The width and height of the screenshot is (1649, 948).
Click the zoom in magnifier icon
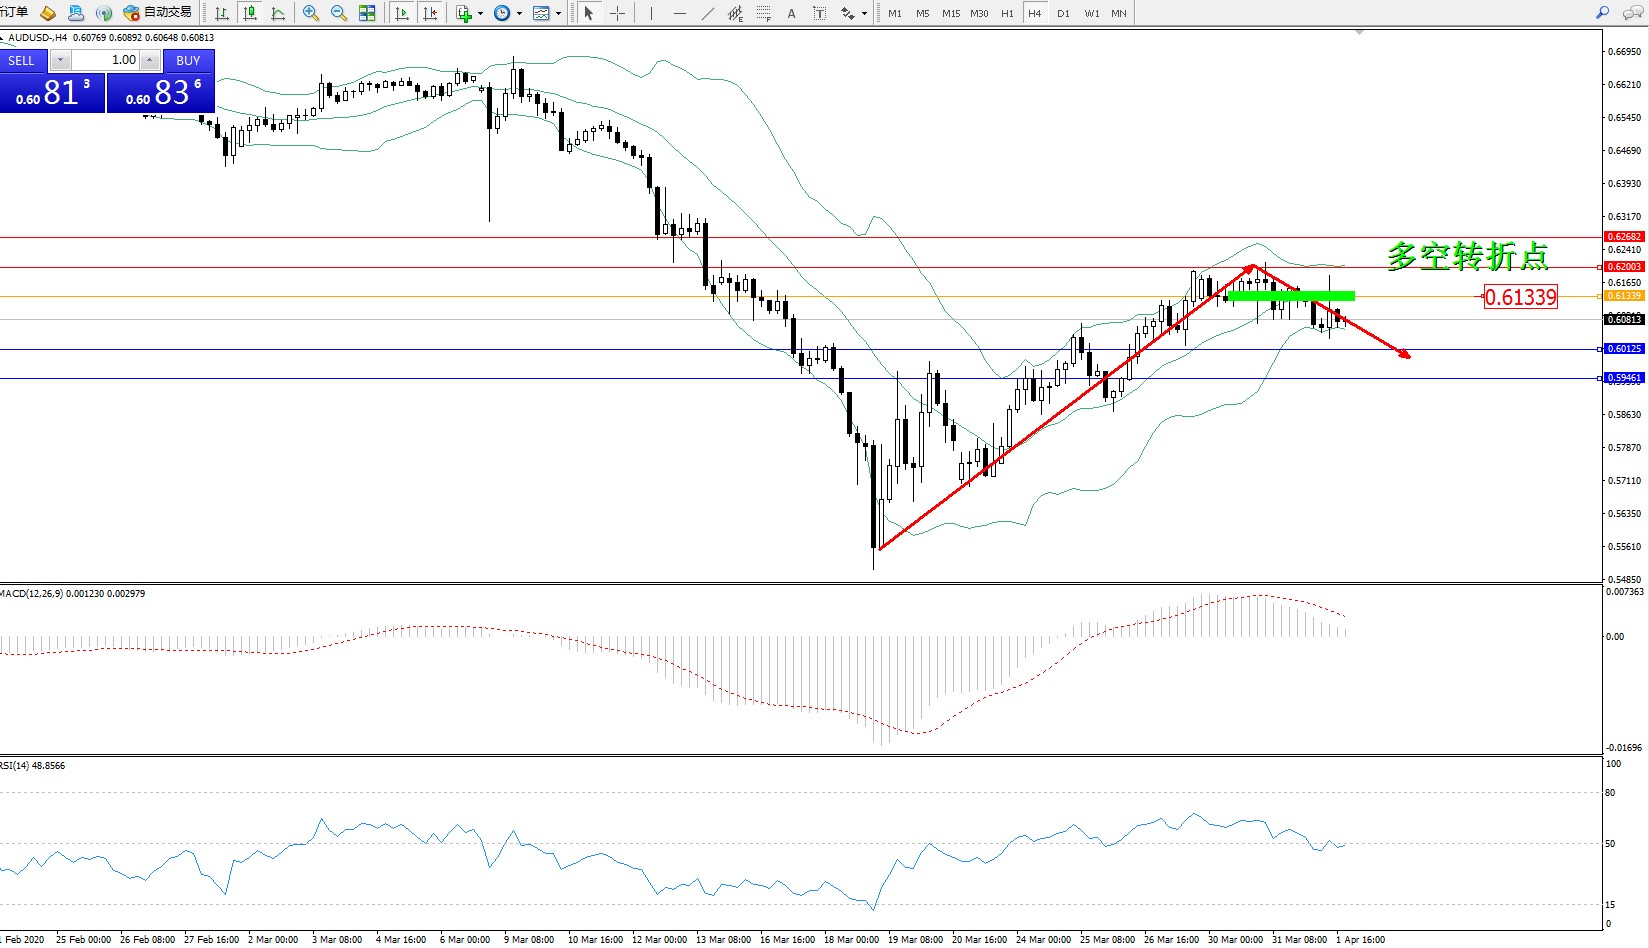[310, 13]
